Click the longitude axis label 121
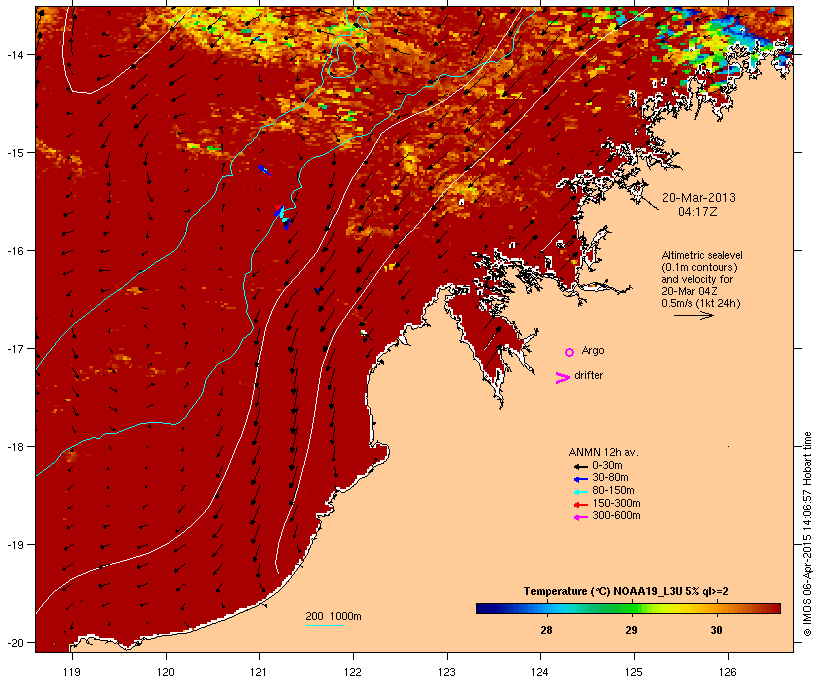The image size is (820, 680). [259, 672]
